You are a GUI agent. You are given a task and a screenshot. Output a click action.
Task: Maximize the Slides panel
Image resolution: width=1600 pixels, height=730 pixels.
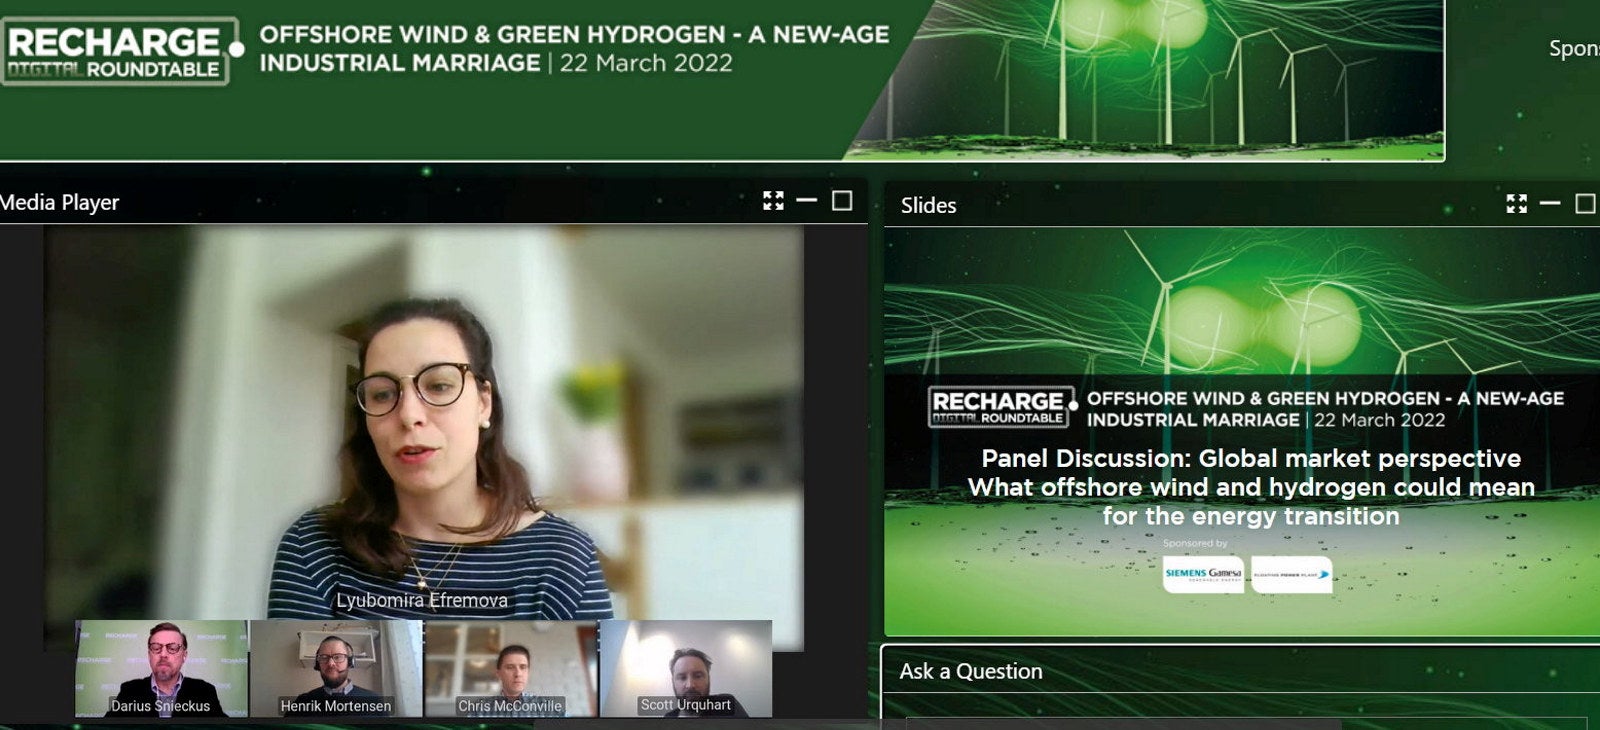[x=1585, y=204]
